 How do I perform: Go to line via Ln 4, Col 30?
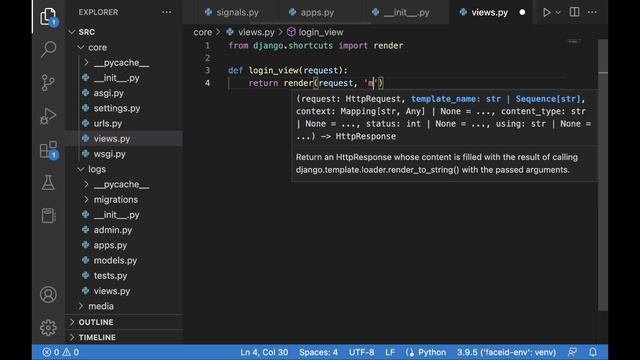[x=264, y=352]
